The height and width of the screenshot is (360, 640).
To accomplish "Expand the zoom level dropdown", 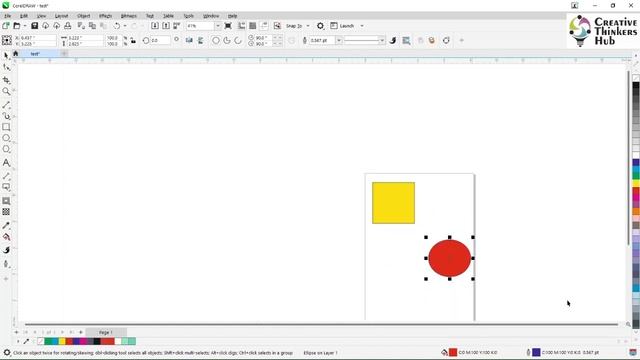I will point(218,26).
